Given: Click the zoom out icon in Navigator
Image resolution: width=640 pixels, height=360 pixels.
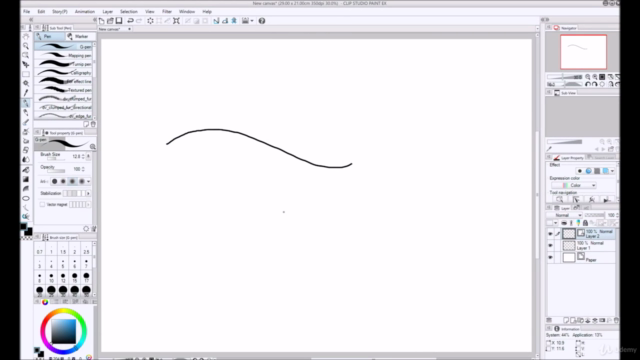Looking at the screenshot, I should 588,77.
